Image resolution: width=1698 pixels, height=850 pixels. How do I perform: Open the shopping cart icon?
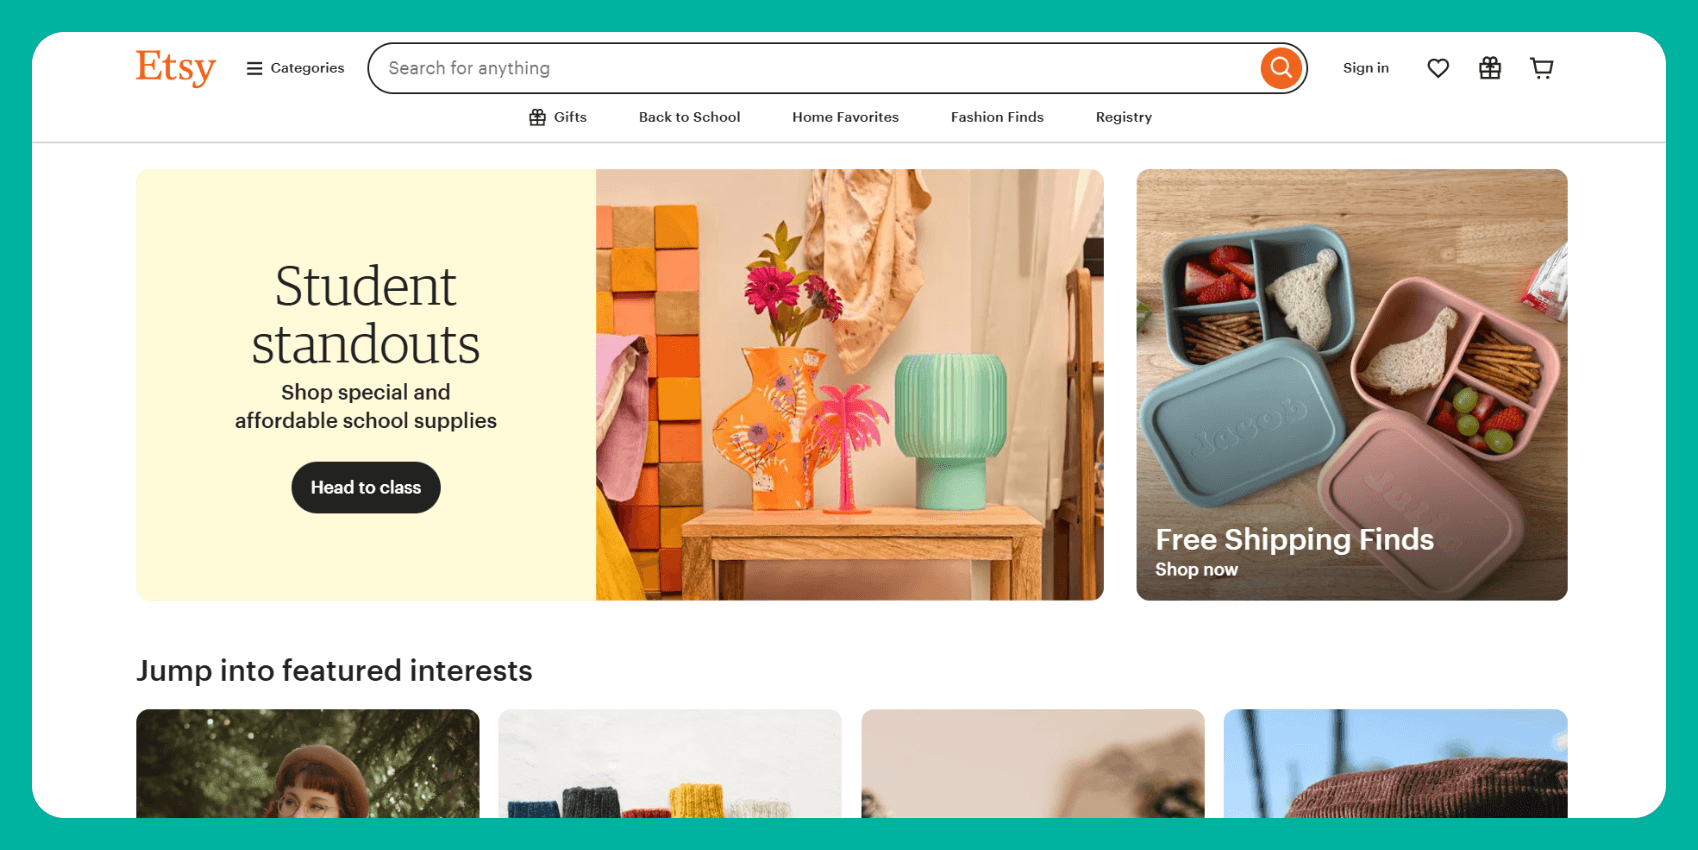pos(1542,68)
